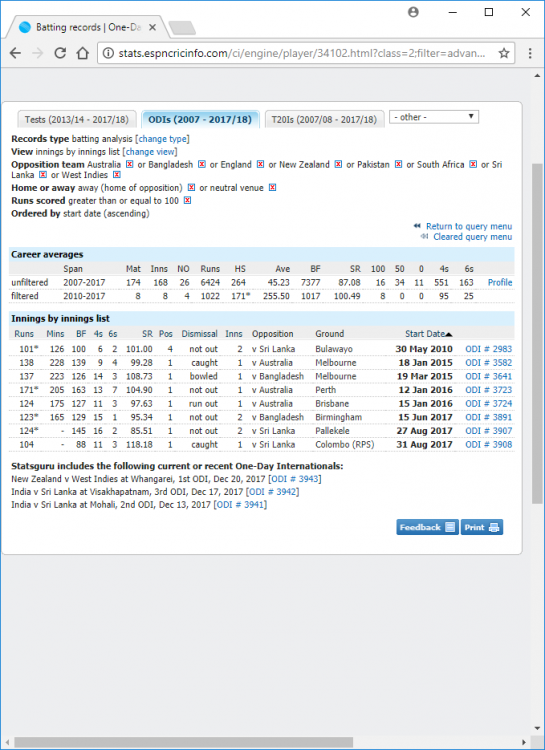The image size is (545, 750).
Task: Click the Print button
Action: (481, 527)
